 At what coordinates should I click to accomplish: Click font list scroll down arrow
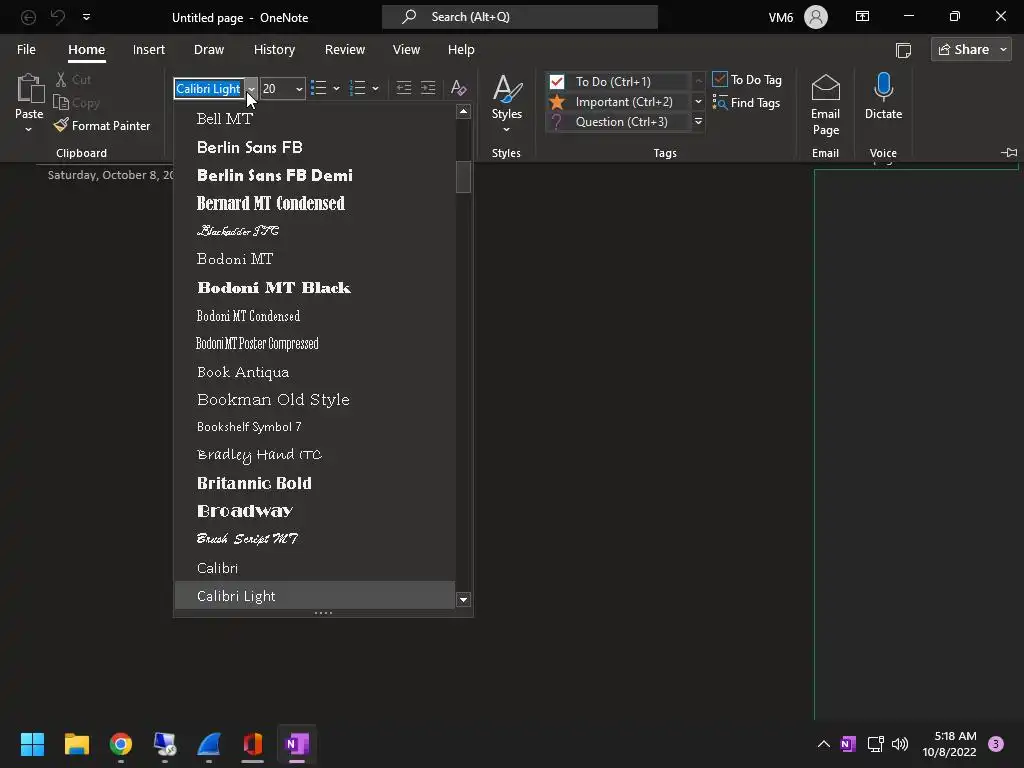[464, 600]
